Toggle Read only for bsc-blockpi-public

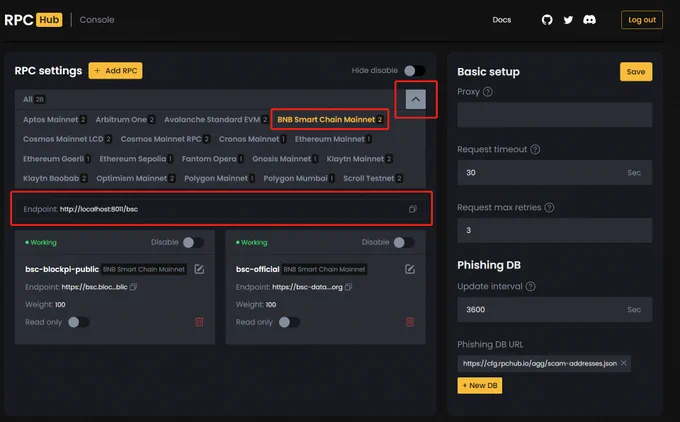(79, 322)
